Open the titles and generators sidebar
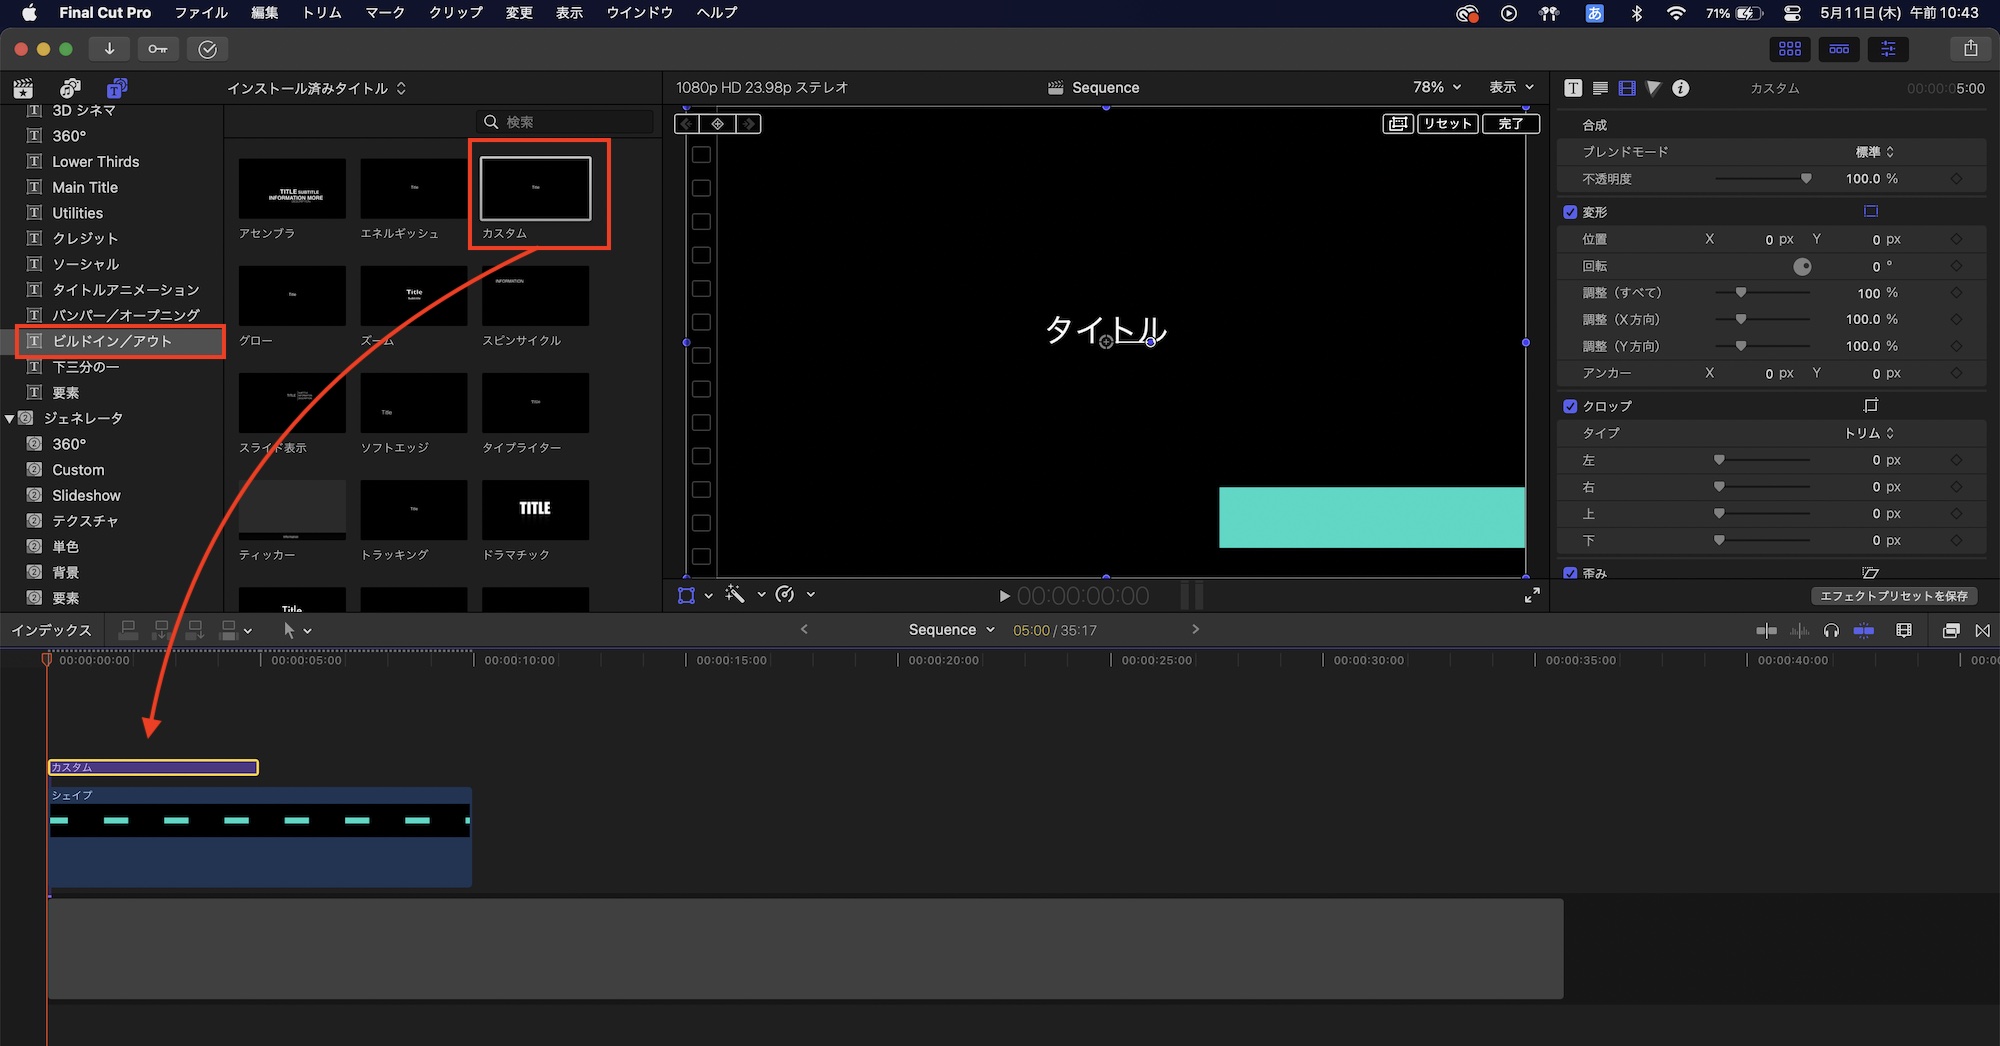This screenshot has width=2000, height=1046. 117,88
